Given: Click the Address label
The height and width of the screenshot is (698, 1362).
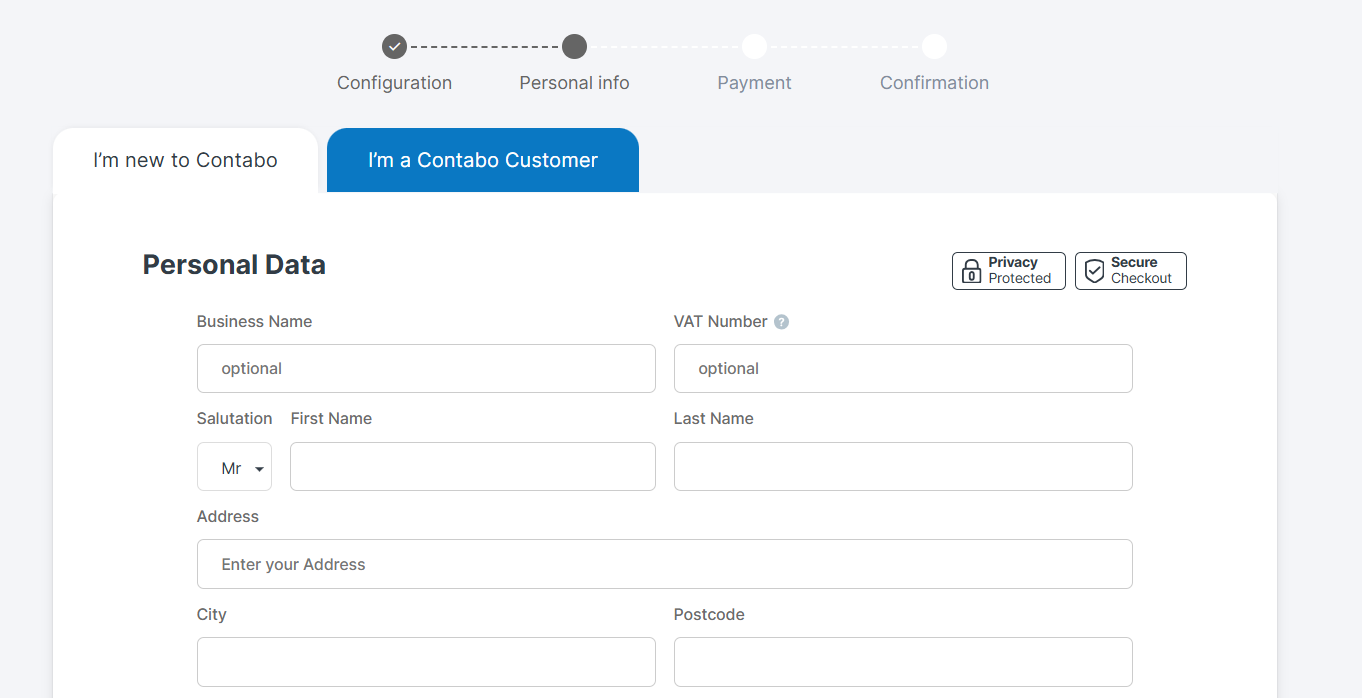Looking at the screenshot, I should (x=228, y=517).
